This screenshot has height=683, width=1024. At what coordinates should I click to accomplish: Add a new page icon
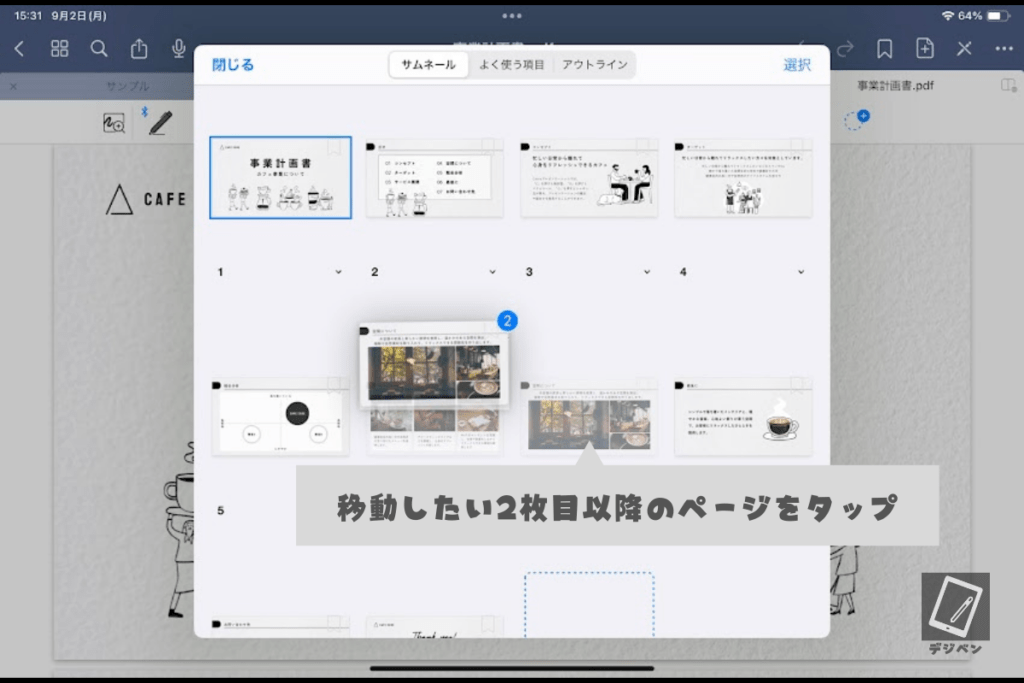coord(925,48)
